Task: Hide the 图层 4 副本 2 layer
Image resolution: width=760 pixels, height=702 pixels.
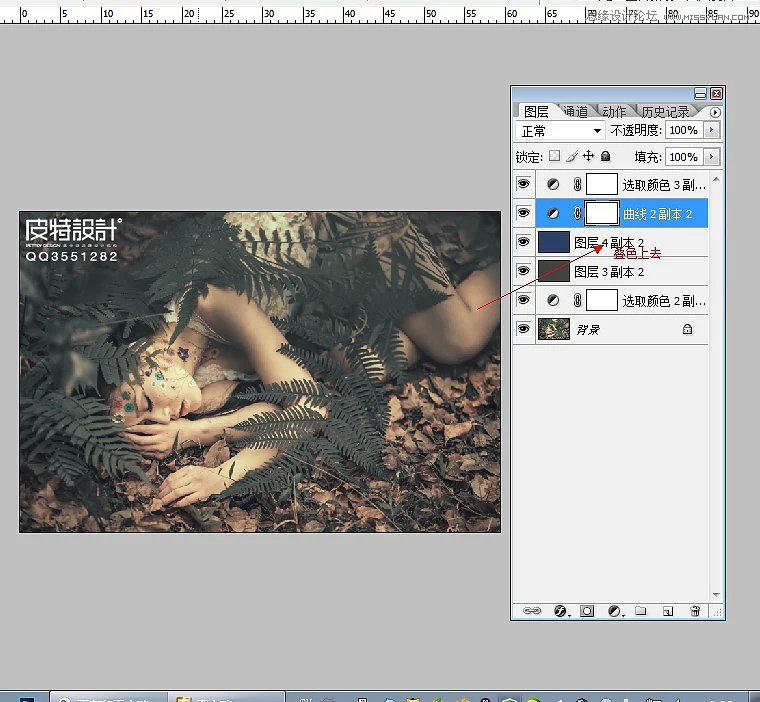Action: (x=523, y=242)
